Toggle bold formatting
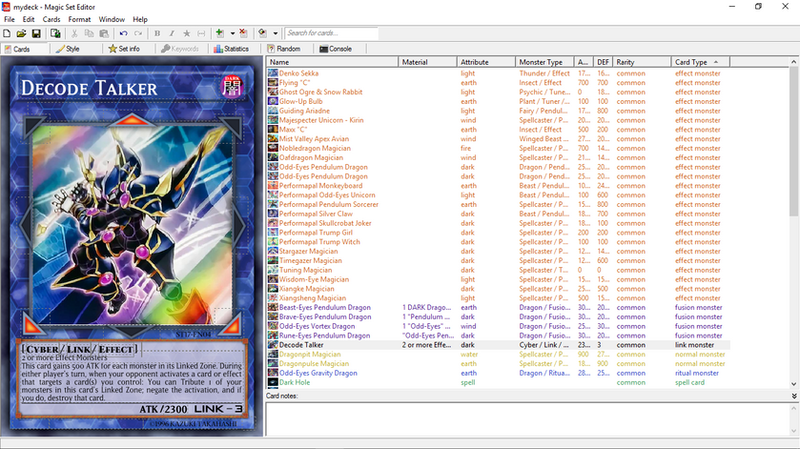The width and height of the screenshot is (800, 449). [157, 34]
